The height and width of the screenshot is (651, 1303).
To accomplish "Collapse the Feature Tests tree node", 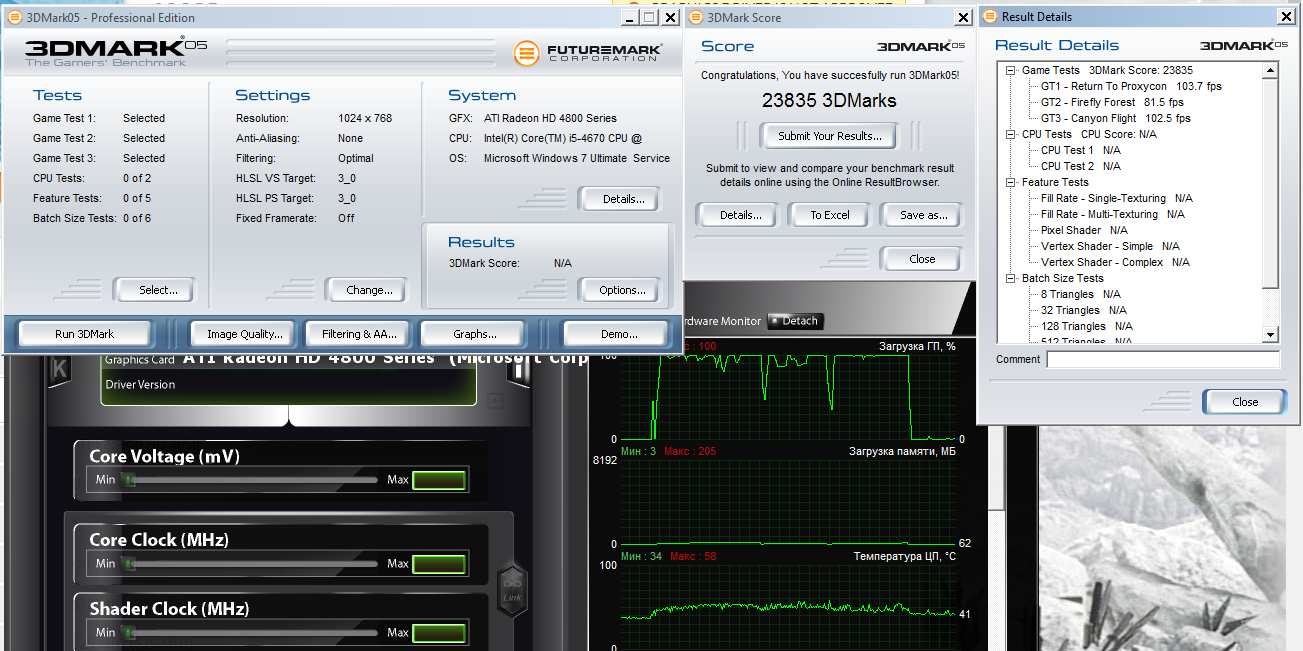I will point(1011,182).
